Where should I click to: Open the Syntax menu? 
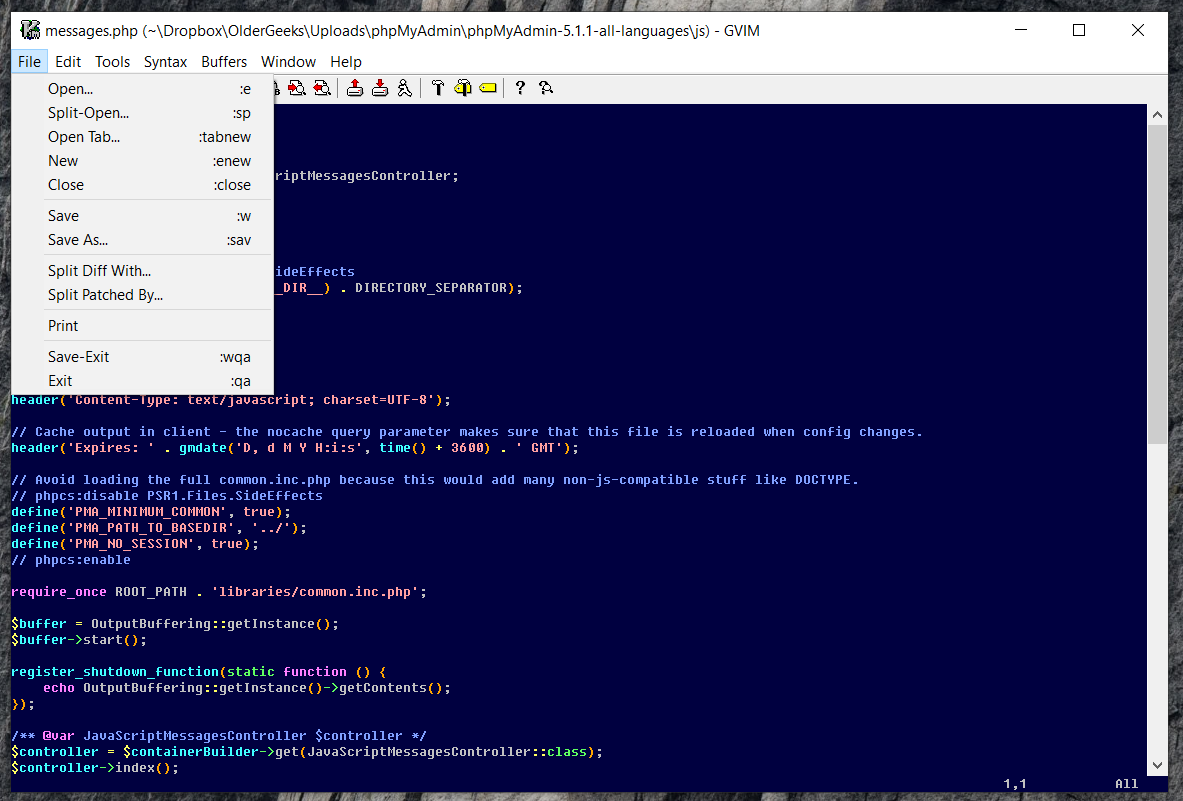tap(164, 61)
